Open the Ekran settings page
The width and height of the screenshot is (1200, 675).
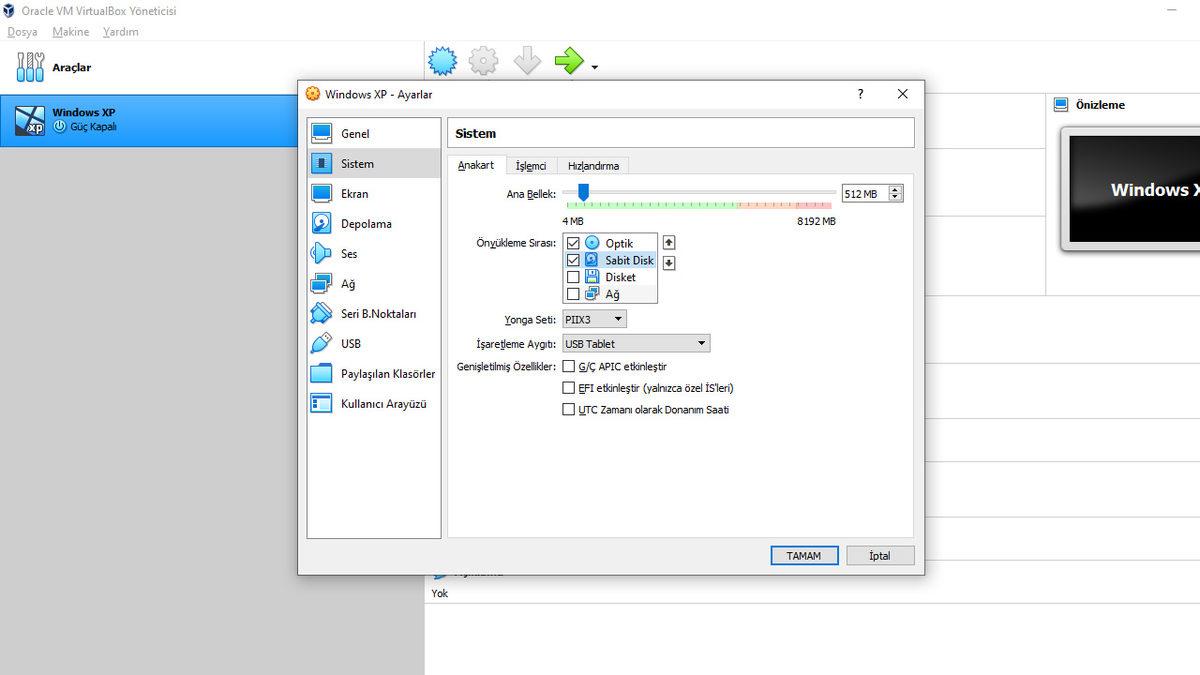(x=324, y=193)
